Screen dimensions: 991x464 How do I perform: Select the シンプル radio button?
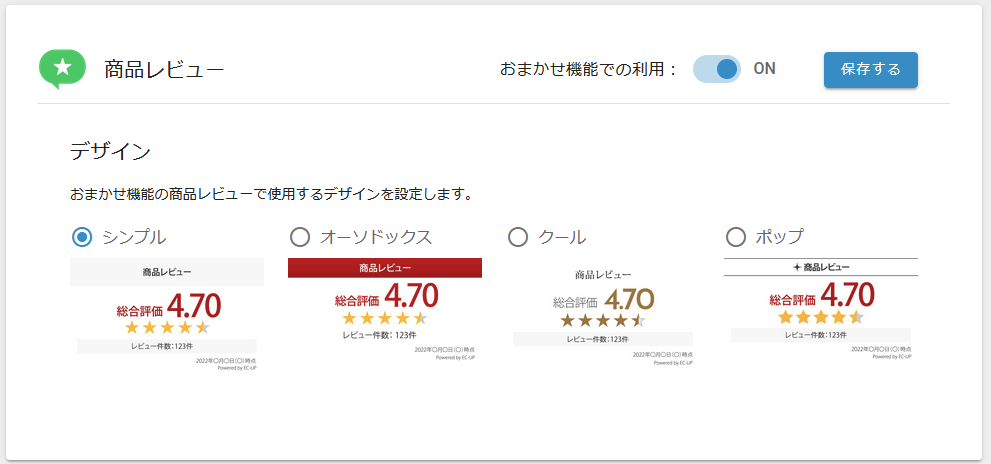click(83, 237)
